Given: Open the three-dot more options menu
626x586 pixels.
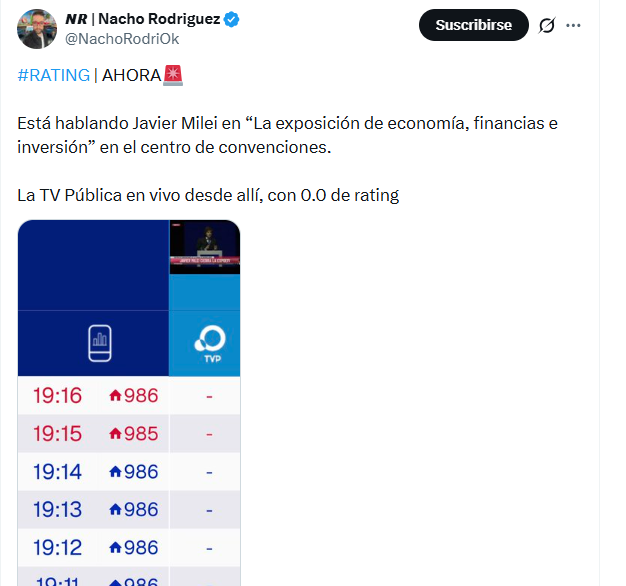Looking at the screenshot, I should (573, 25).
